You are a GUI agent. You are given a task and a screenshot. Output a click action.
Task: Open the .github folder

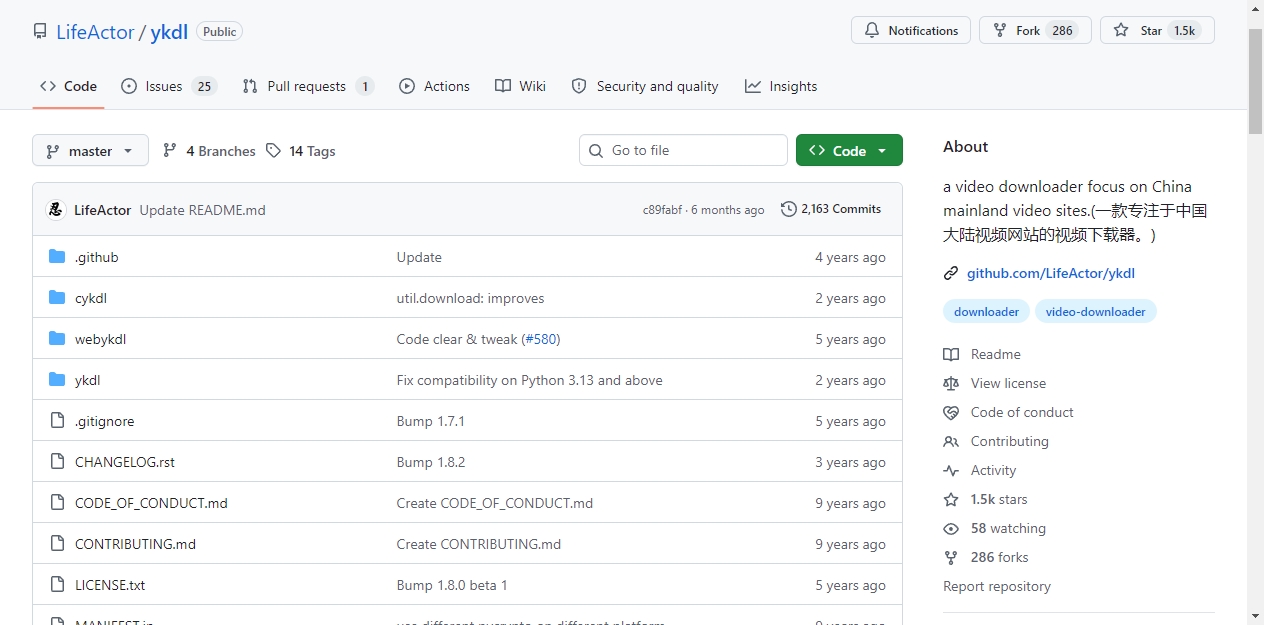97,257
